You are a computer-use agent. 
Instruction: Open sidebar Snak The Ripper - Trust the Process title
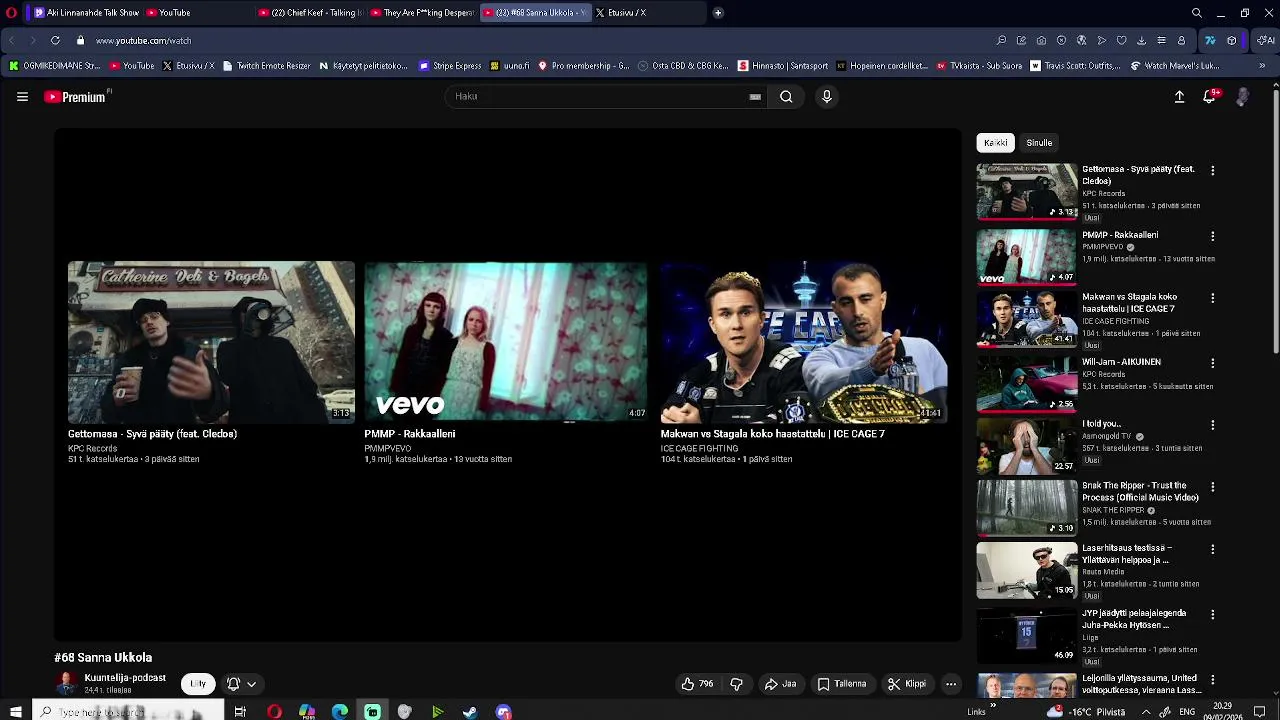[1140, 491]
